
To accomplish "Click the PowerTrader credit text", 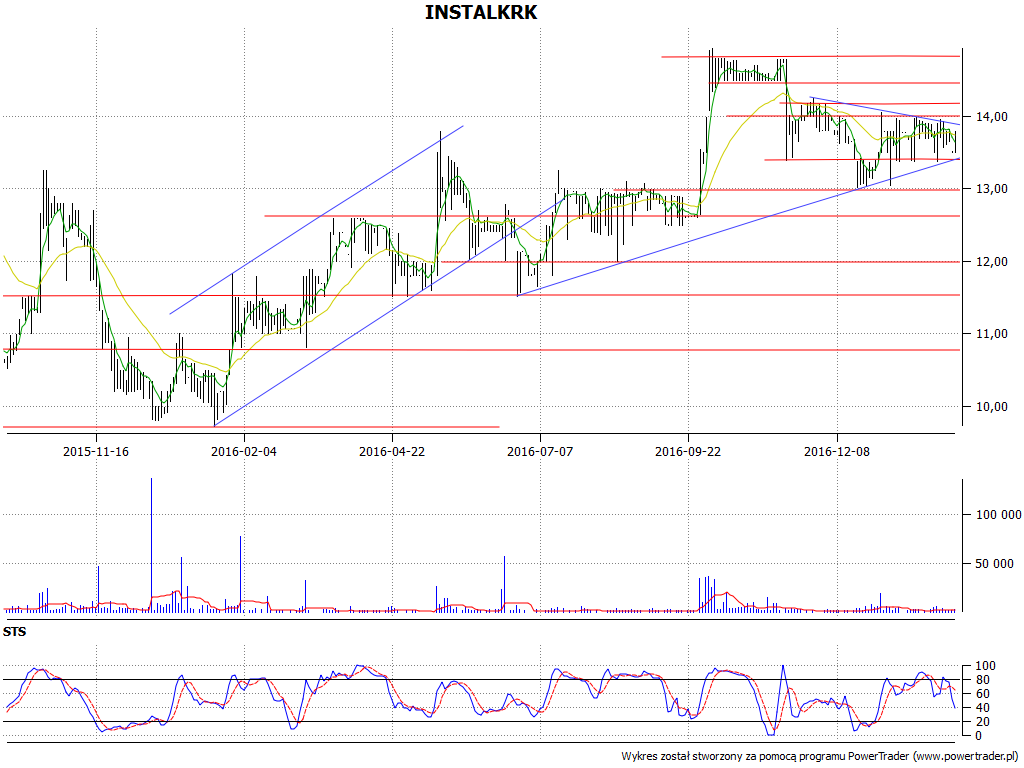I will 820,756.
